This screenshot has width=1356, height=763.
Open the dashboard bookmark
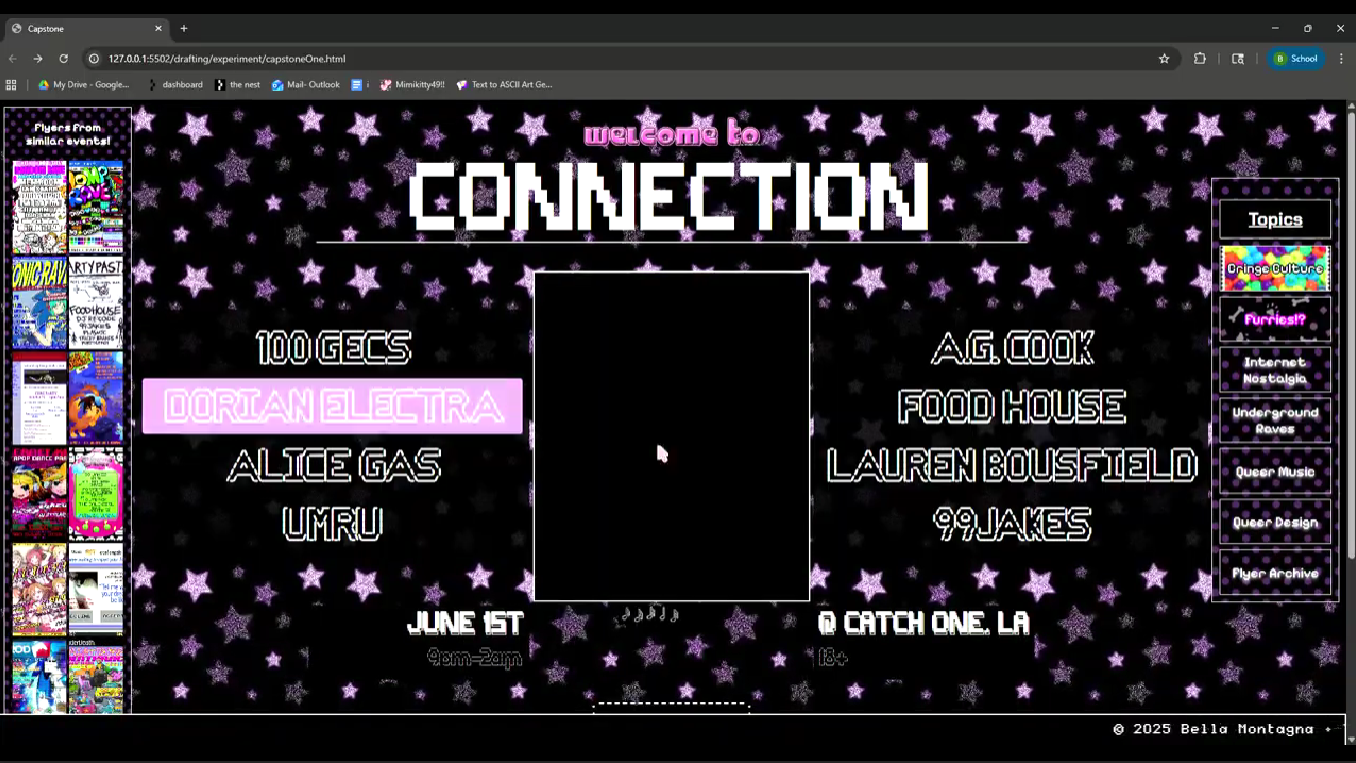click(x=175, y=85)
